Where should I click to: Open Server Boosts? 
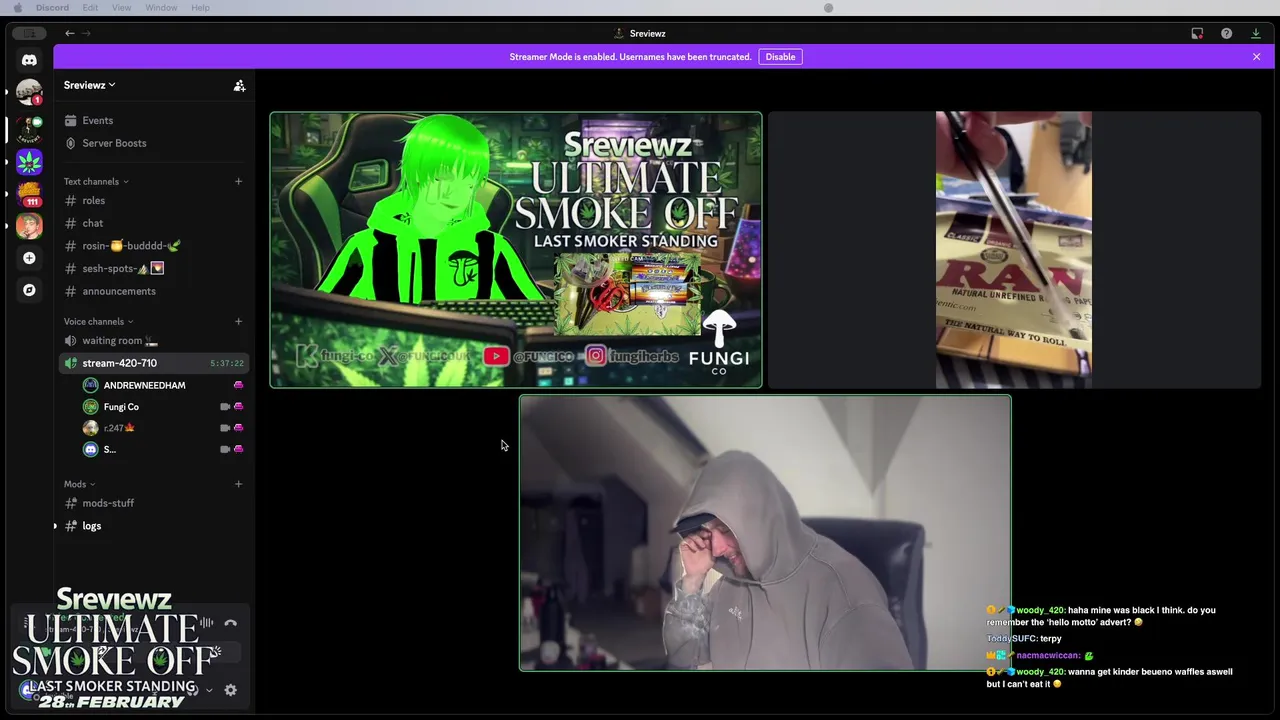[152, 143]
